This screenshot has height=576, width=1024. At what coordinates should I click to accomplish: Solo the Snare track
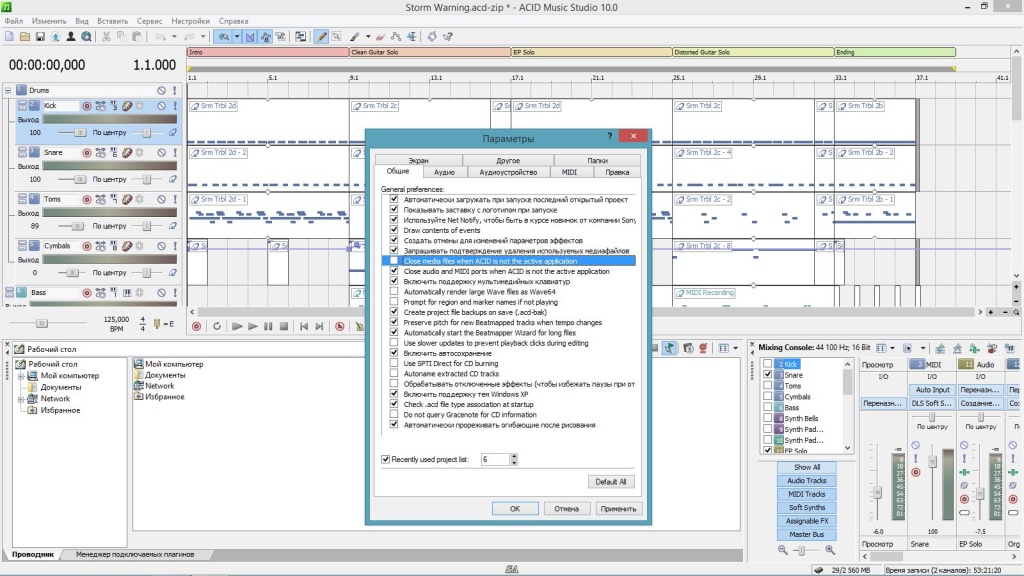click(x=174, y=153)
